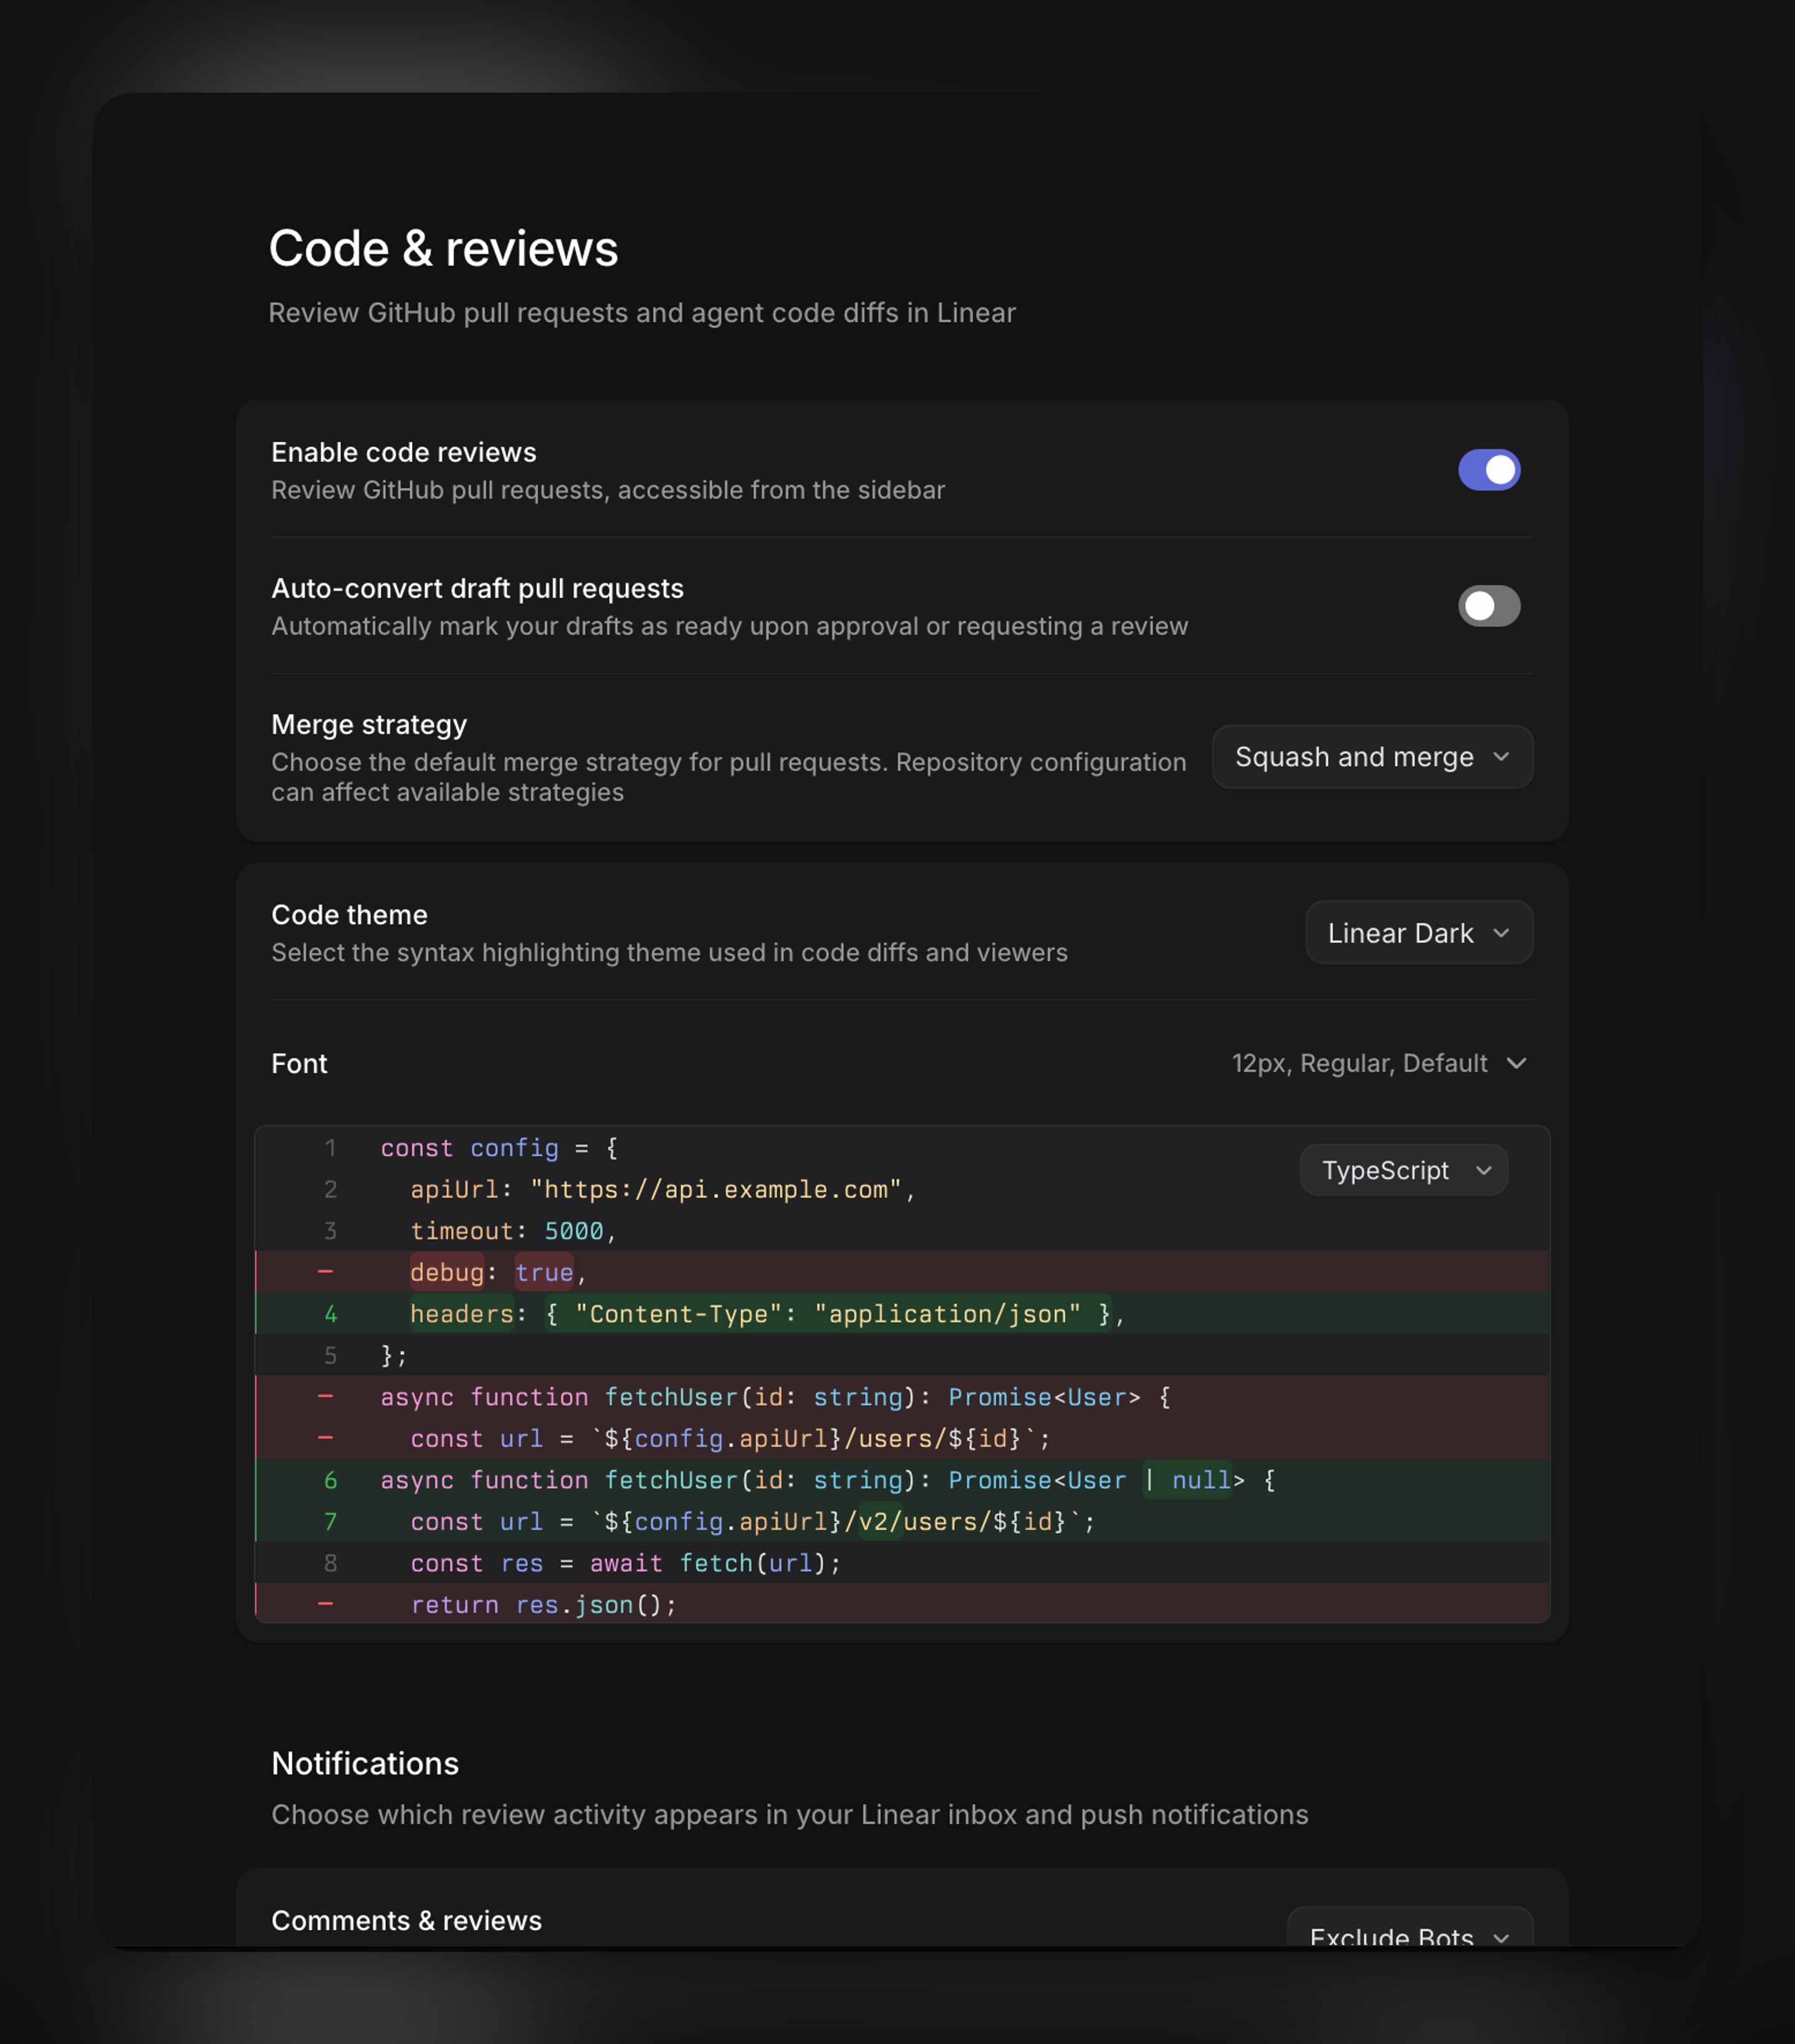Click the added line 7 with /v2/users/
This screenshot has width=1795, height=2044.
902,1521
